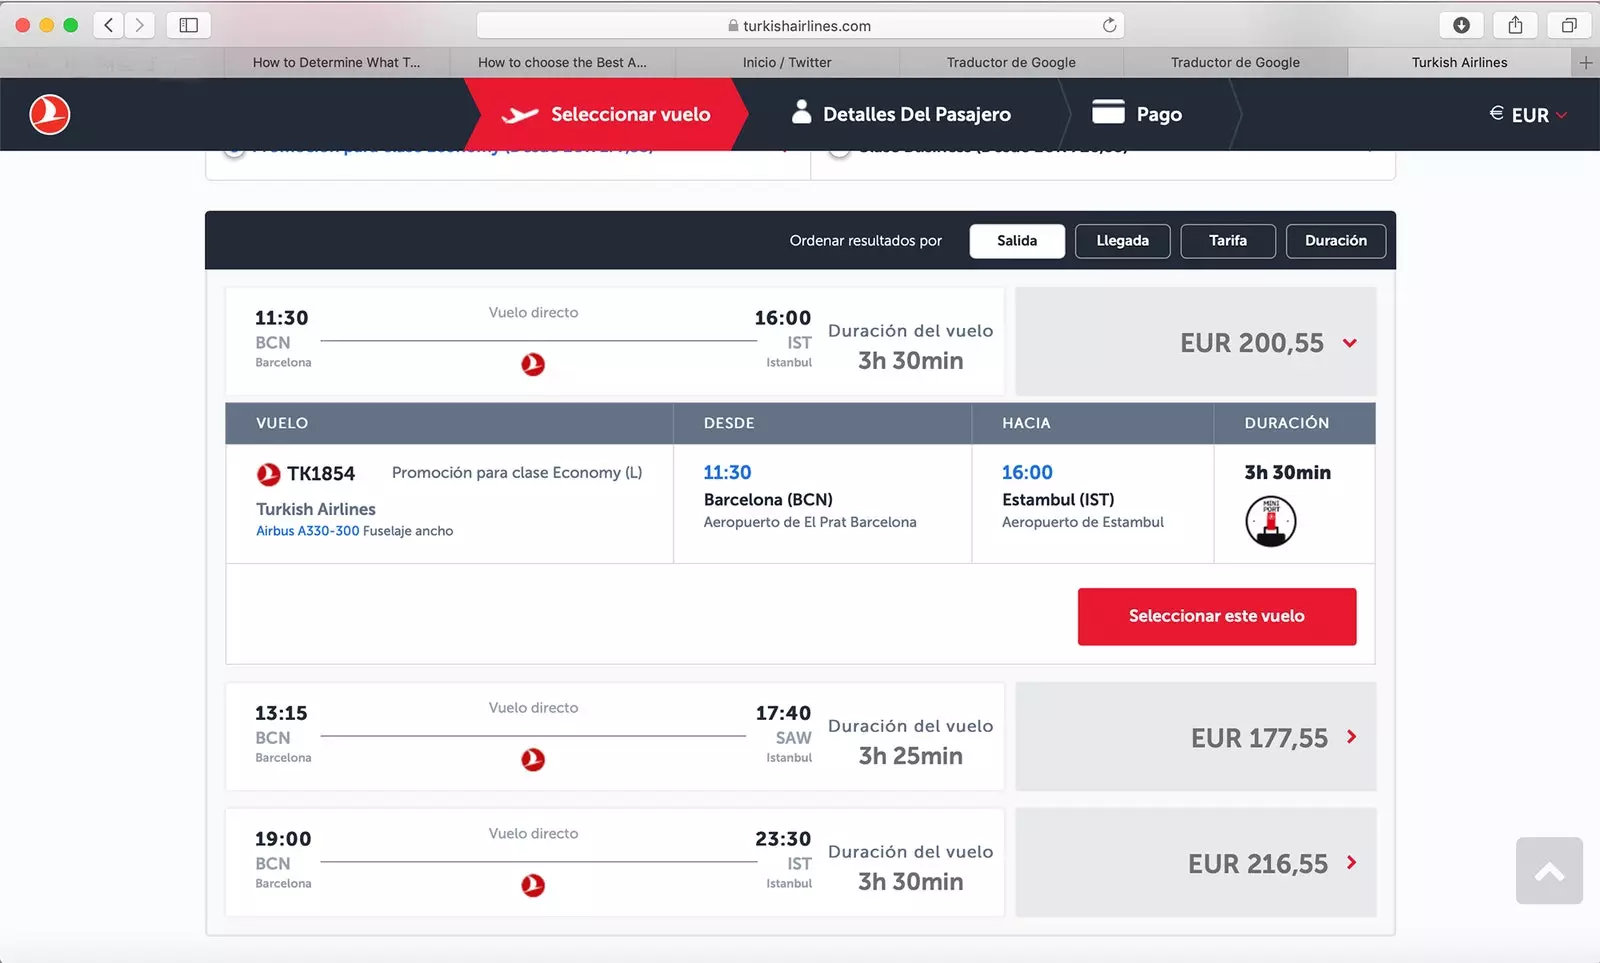Click airline logo on 19:00 flight line

pyautogui.click(x=533, y=885)
